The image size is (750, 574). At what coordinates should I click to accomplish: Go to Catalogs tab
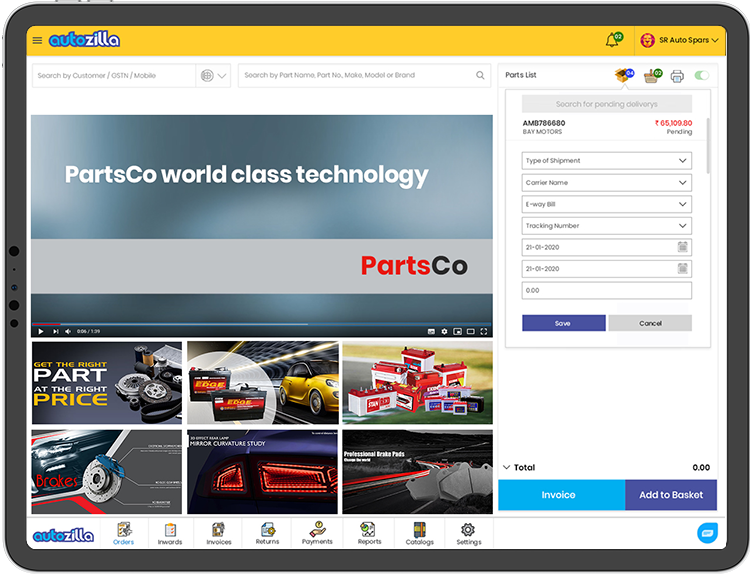pos(419,533)
